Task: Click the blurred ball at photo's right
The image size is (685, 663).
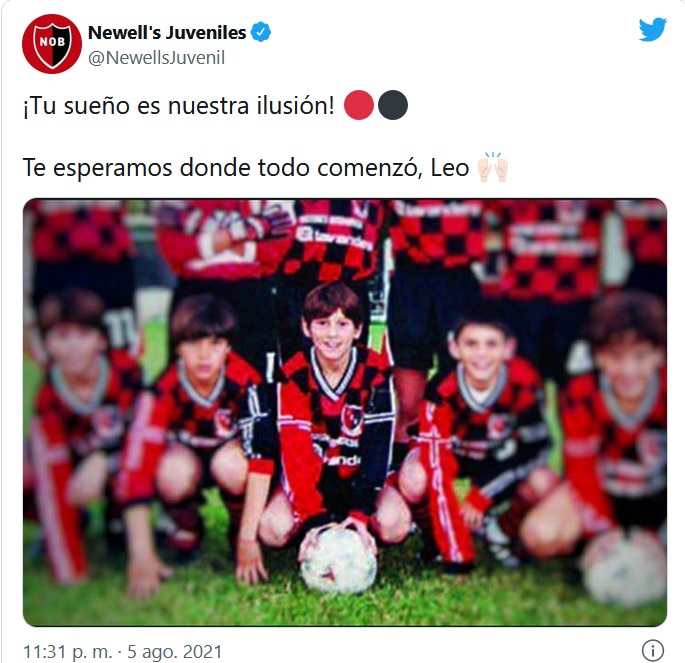Action: [622, 568]
